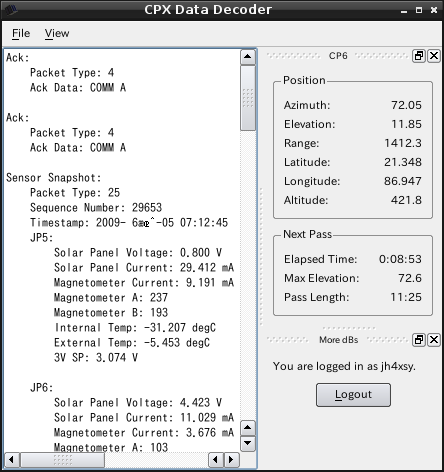Image resolution: width=444 pixels, height=472 pixels.
Task: Click the 'Sensor Snapshot:' heading line
Action: pyautogui.click(x=53, y=178)
